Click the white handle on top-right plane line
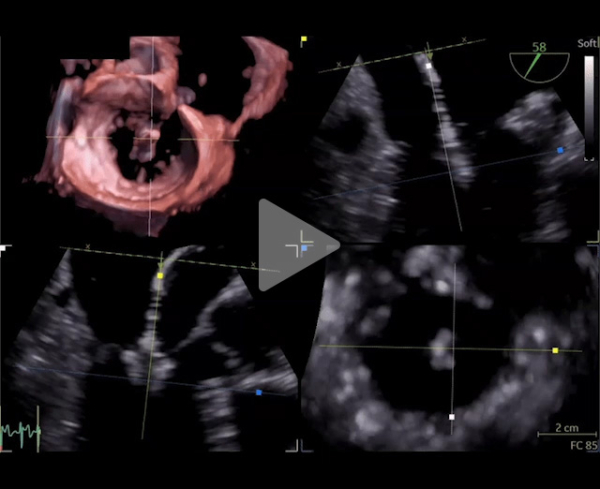This screenshot has width=600, height=489. 429,66
